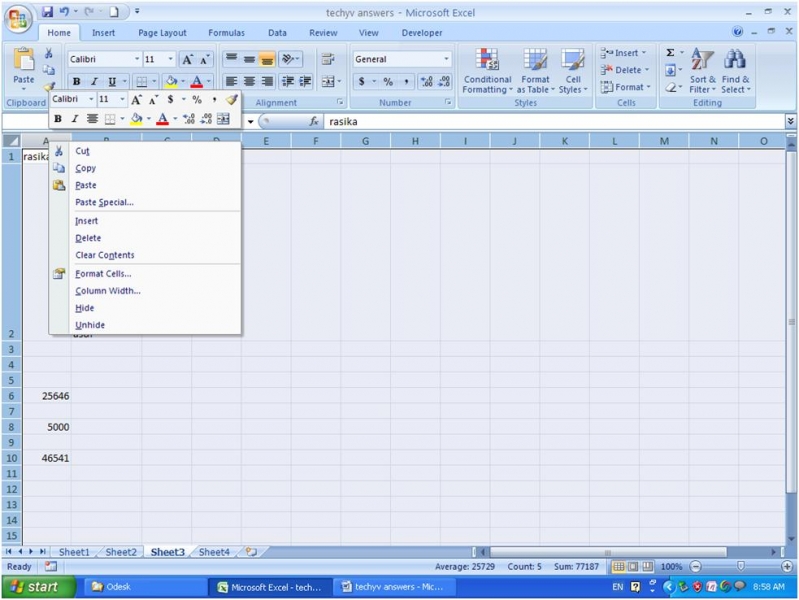Click the Format Painter brush in mini toolbar
Screen dimensions: 799x600
point(232,100)
